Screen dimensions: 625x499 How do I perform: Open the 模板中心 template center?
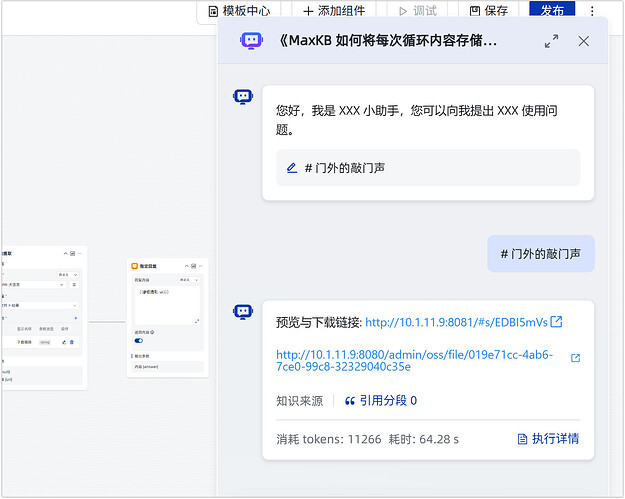point(240,11)
